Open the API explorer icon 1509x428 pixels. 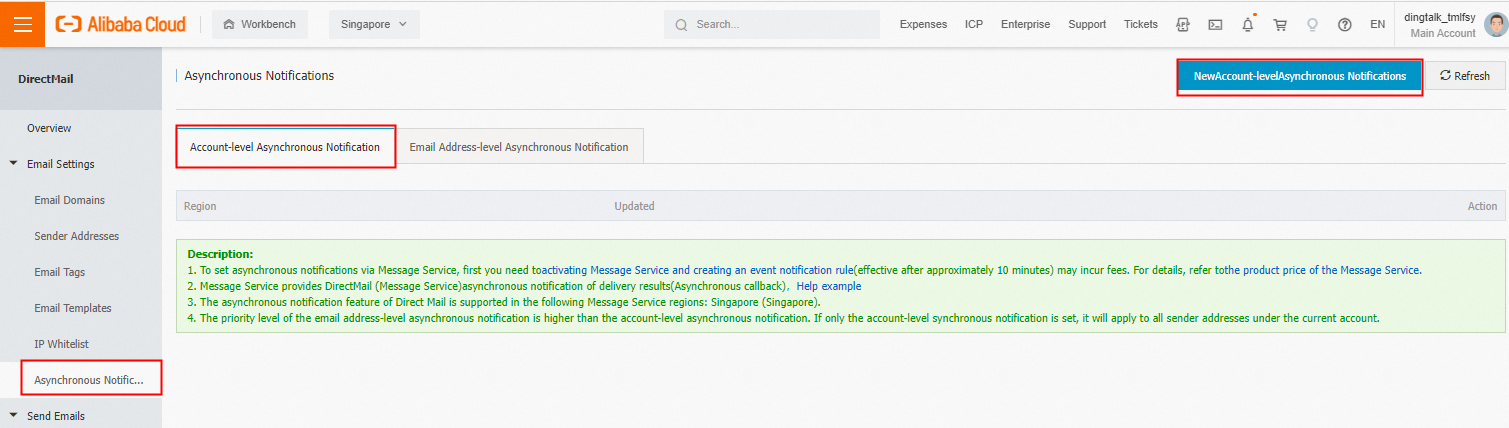(x=1183, y=24)
